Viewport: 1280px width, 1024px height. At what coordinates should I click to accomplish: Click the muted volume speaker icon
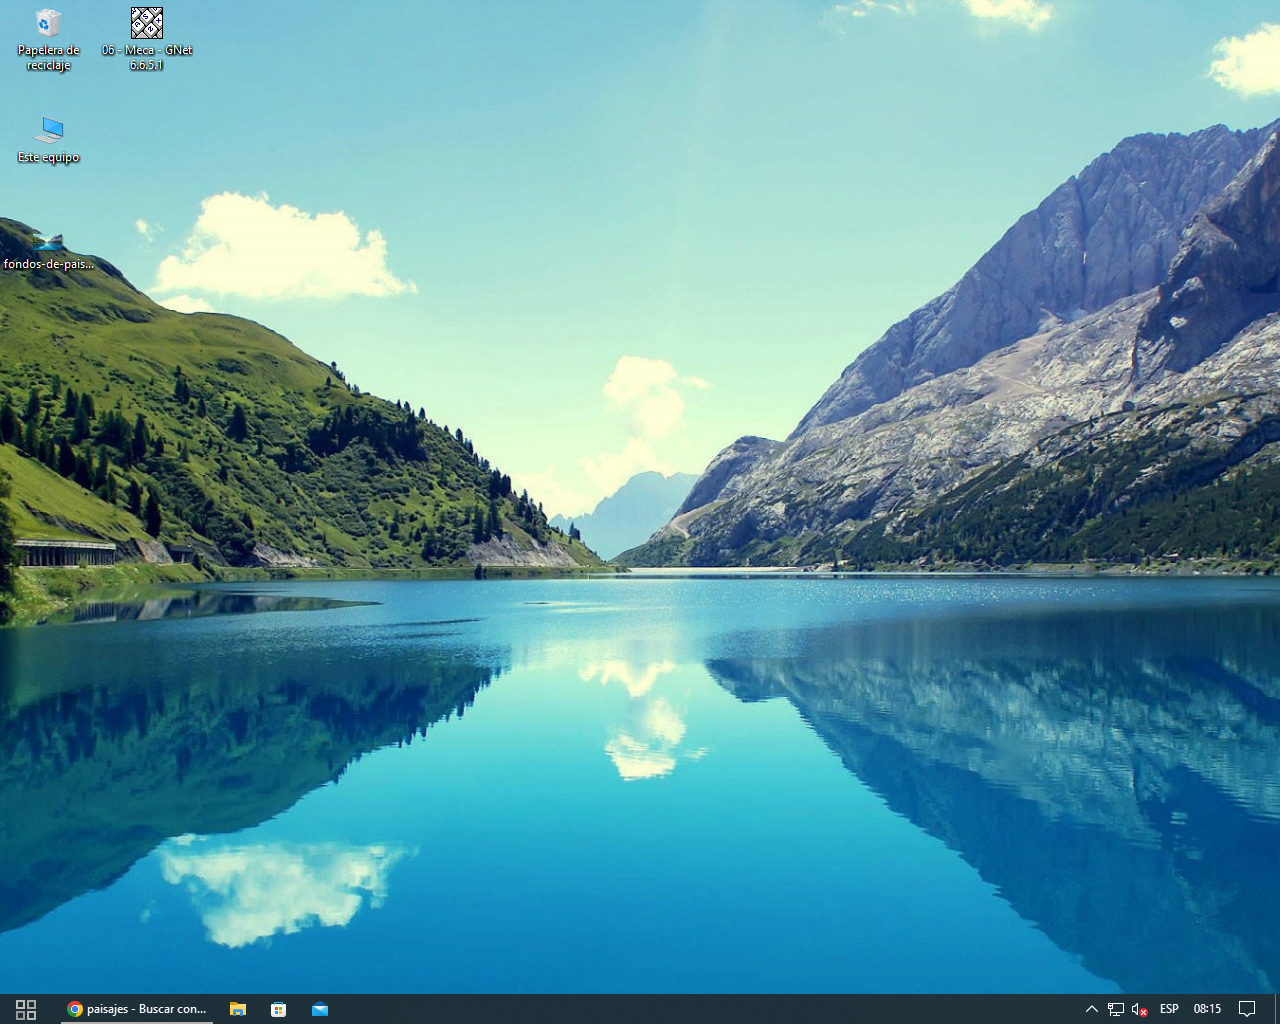click(1139, 1009)
